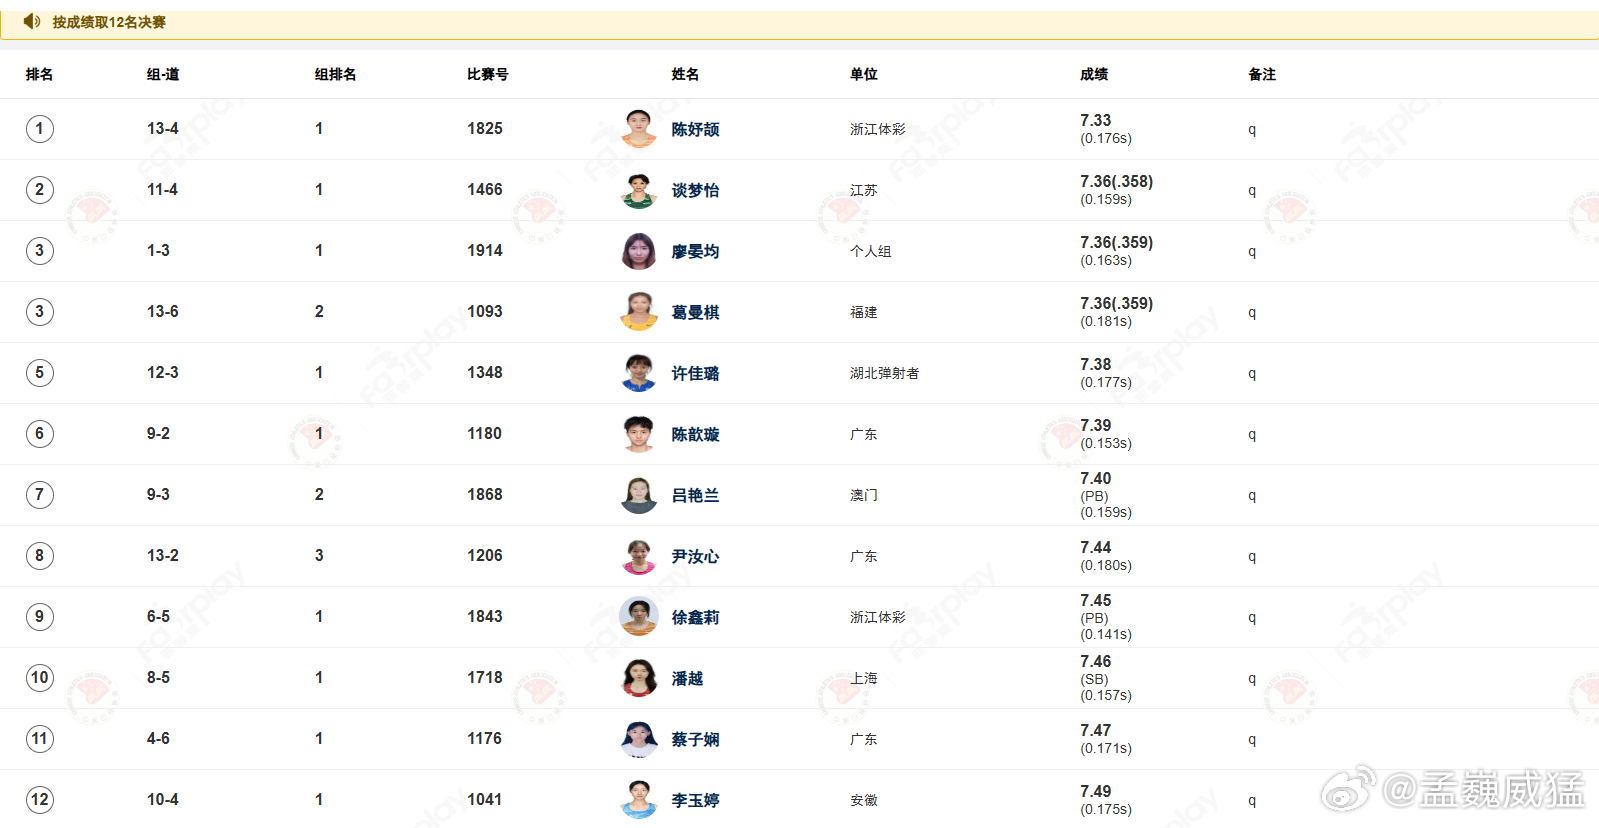The height and width of the screenshot is (828, 1599).
Task: Click bib number 1825
Action: tap(485, 128)
